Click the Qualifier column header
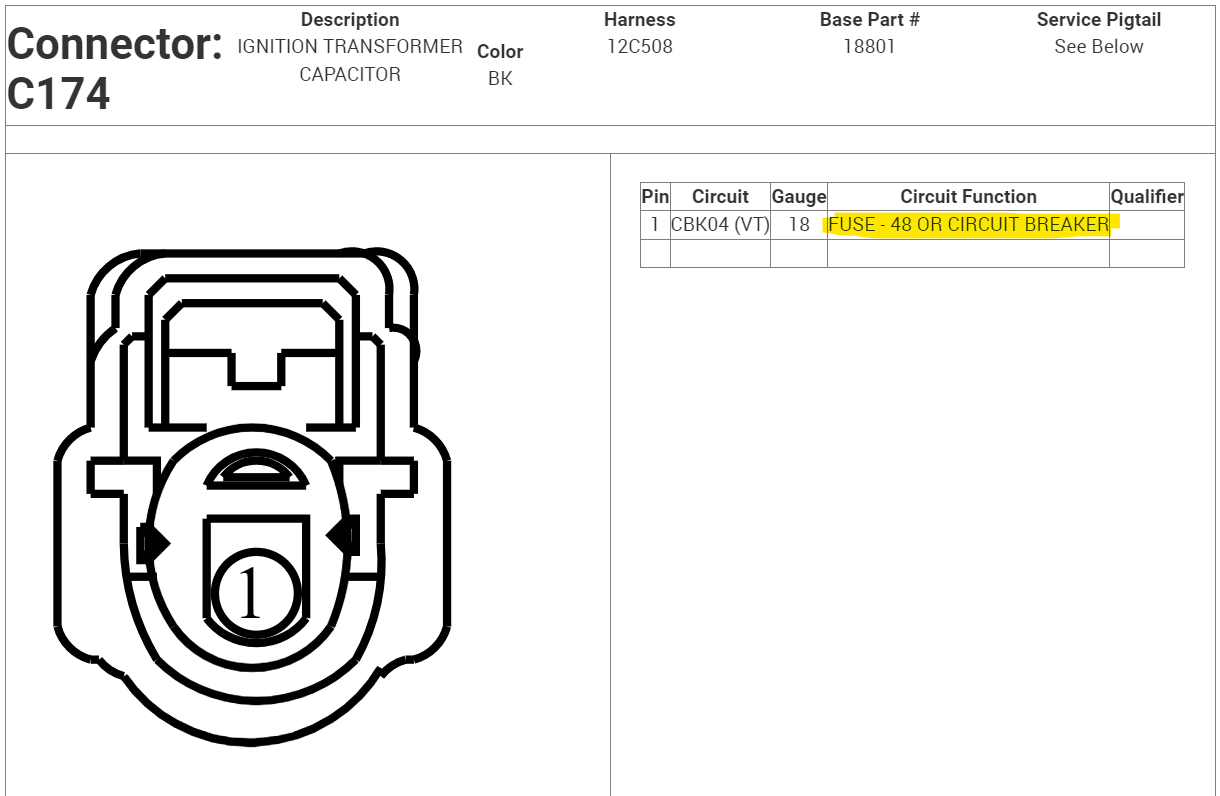1220x796 pixels. (1147, 197)
